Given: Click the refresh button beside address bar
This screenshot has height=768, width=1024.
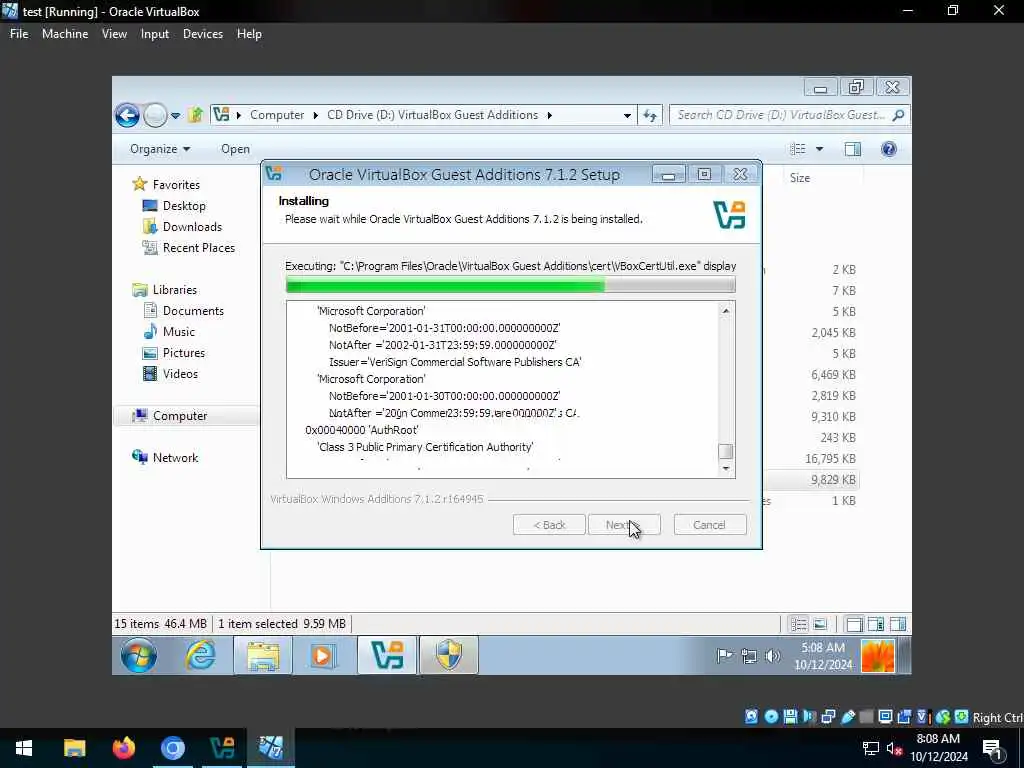Looking at the screenshot, I should tap(650, 116).
